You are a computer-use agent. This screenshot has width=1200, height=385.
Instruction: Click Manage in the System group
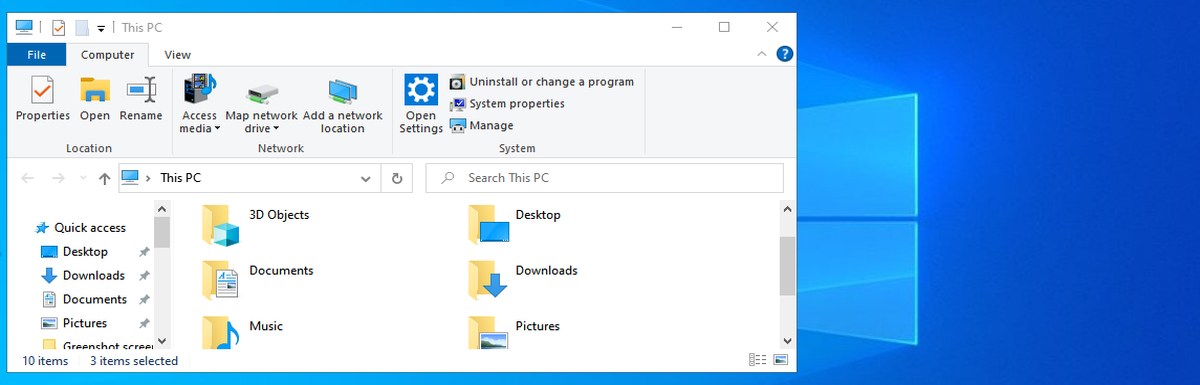[481, 126]
